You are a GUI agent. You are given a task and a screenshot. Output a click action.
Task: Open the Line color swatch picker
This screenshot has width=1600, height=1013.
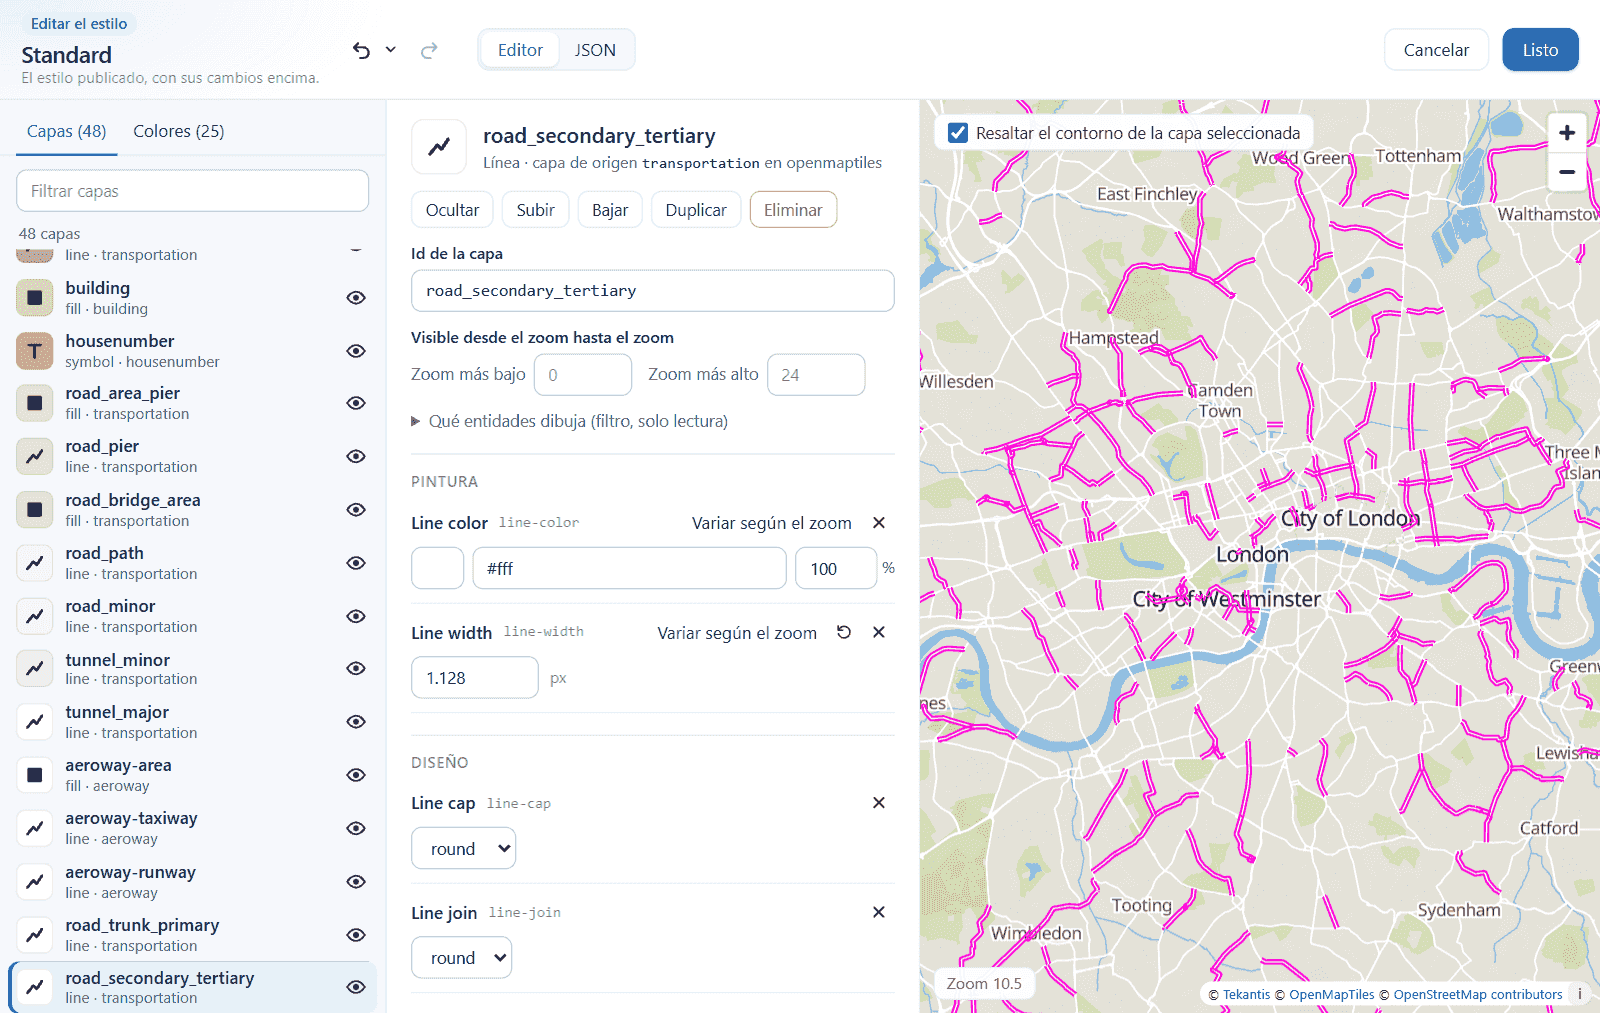pos(438,568)
